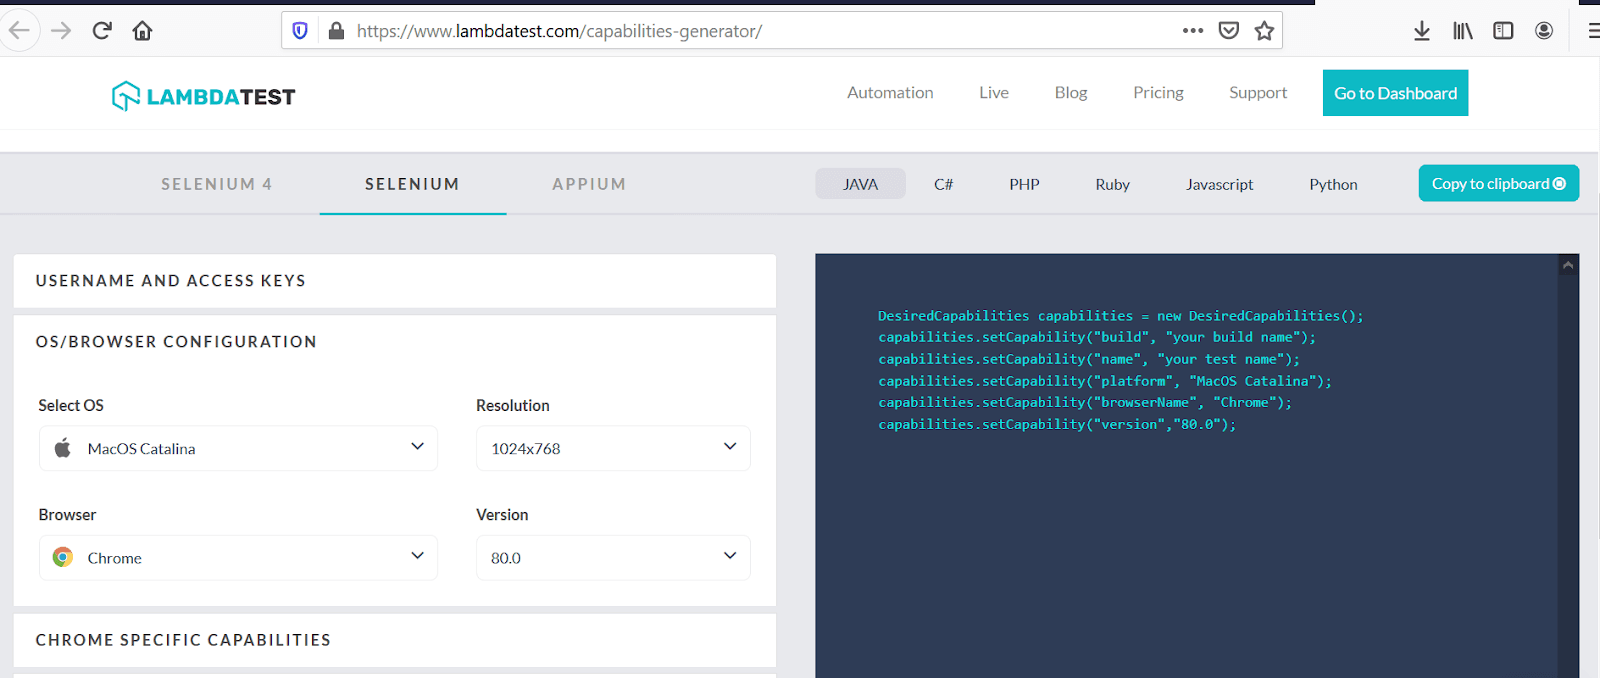Select the JAVA language tab
This screenshot has height=678, width=1600.
click(860, 184)
